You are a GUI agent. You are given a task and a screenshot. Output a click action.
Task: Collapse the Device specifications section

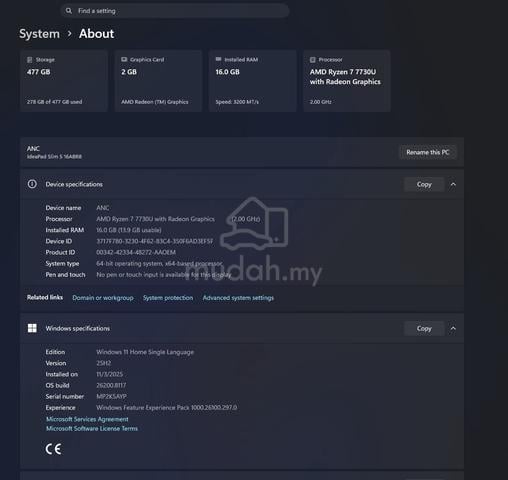[x=453, y=184]
